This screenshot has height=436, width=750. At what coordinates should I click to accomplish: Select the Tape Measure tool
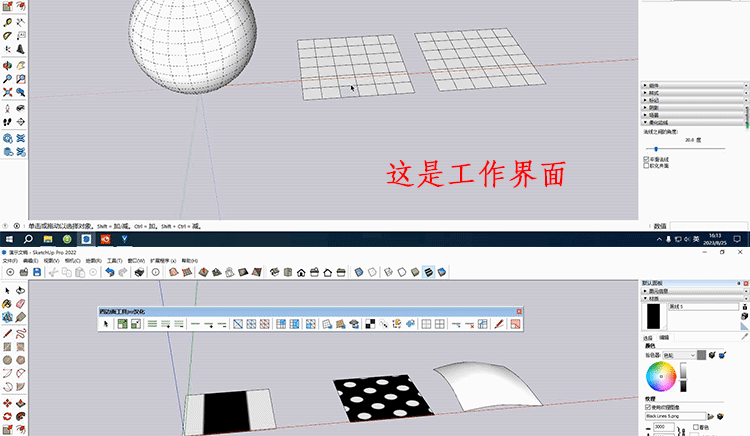point(7,22)
